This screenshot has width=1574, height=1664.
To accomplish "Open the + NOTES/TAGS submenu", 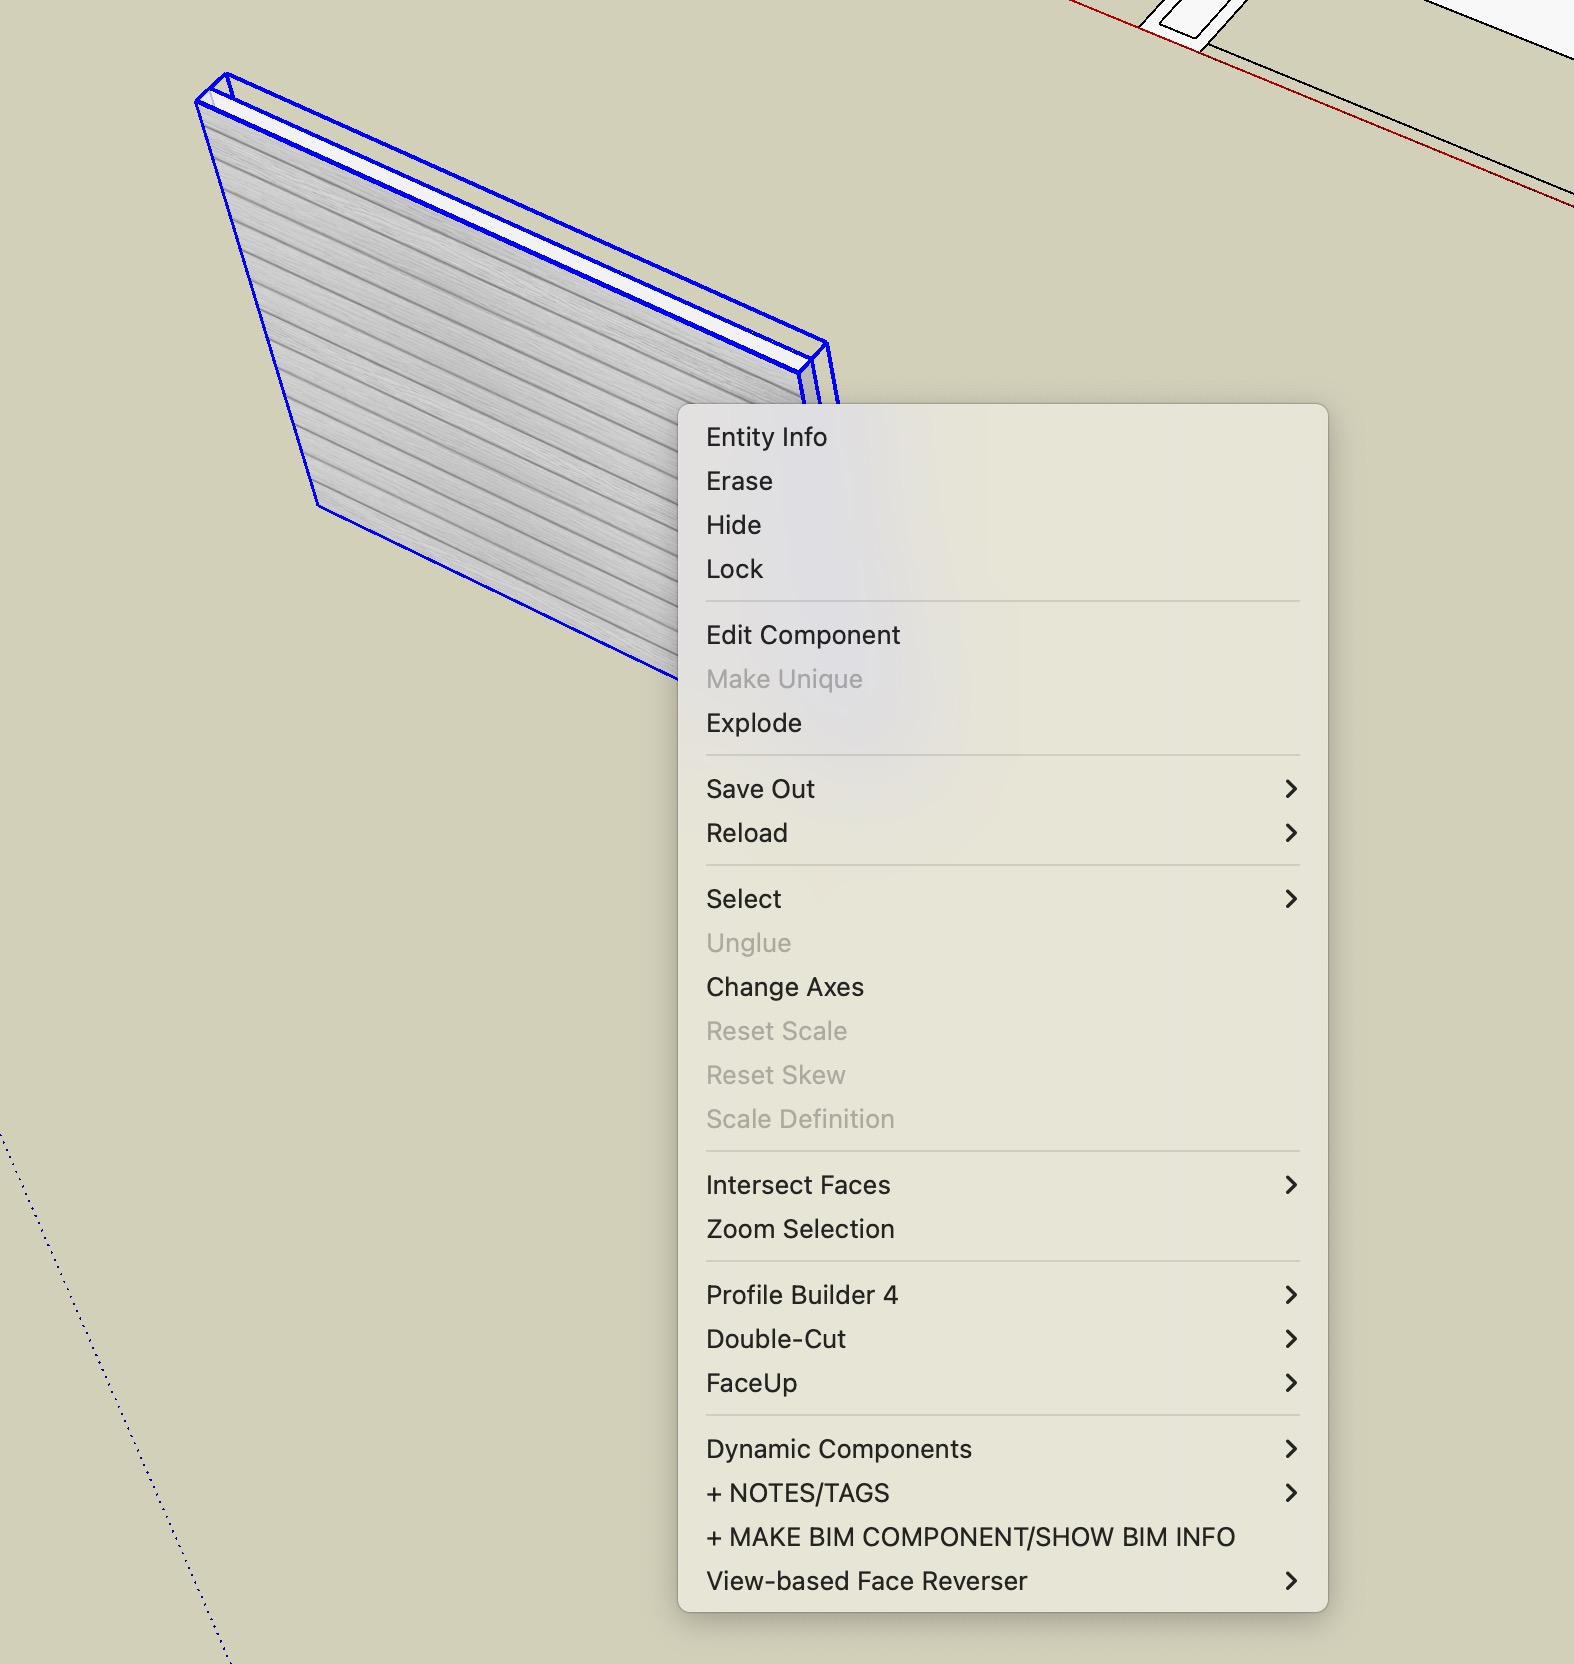I will (x=797, y=1493).
